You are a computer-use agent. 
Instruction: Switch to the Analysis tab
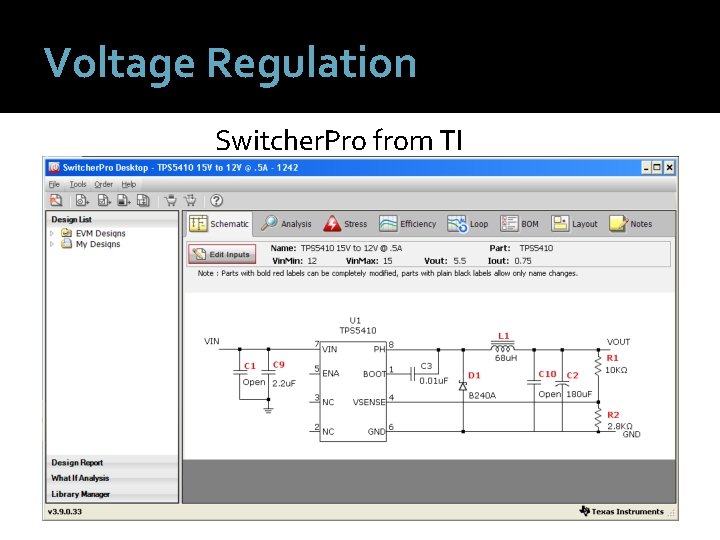[286, 224]
